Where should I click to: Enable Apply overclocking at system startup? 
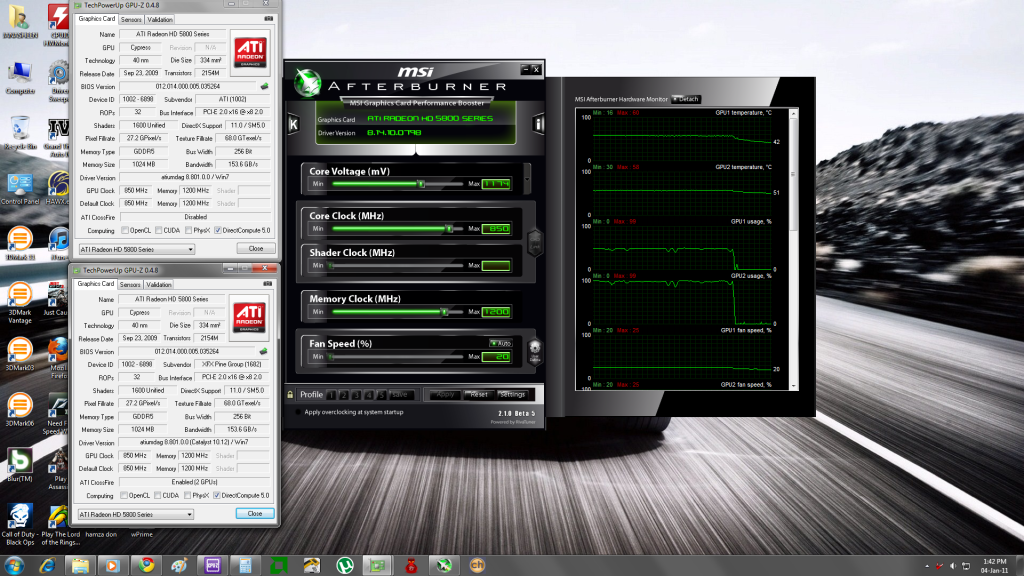tap(298, 412)
